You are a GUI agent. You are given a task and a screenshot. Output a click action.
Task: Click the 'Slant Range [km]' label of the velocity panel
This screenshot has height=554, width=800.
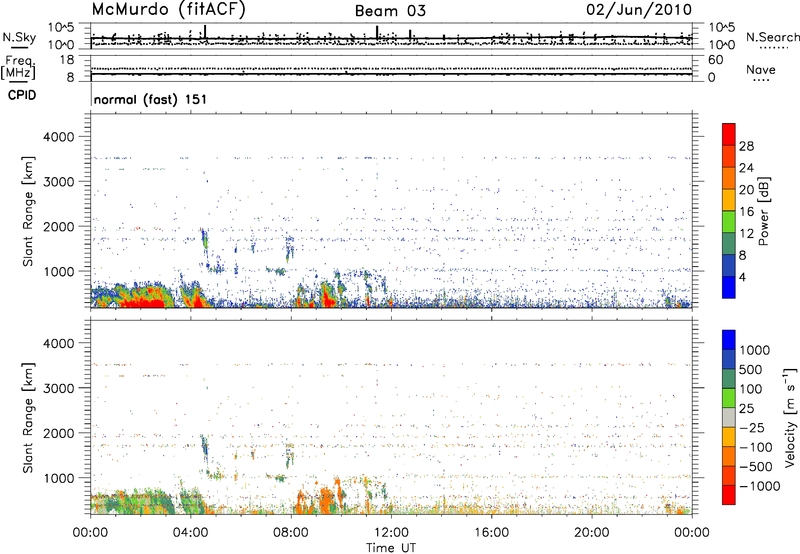point(28,418)
